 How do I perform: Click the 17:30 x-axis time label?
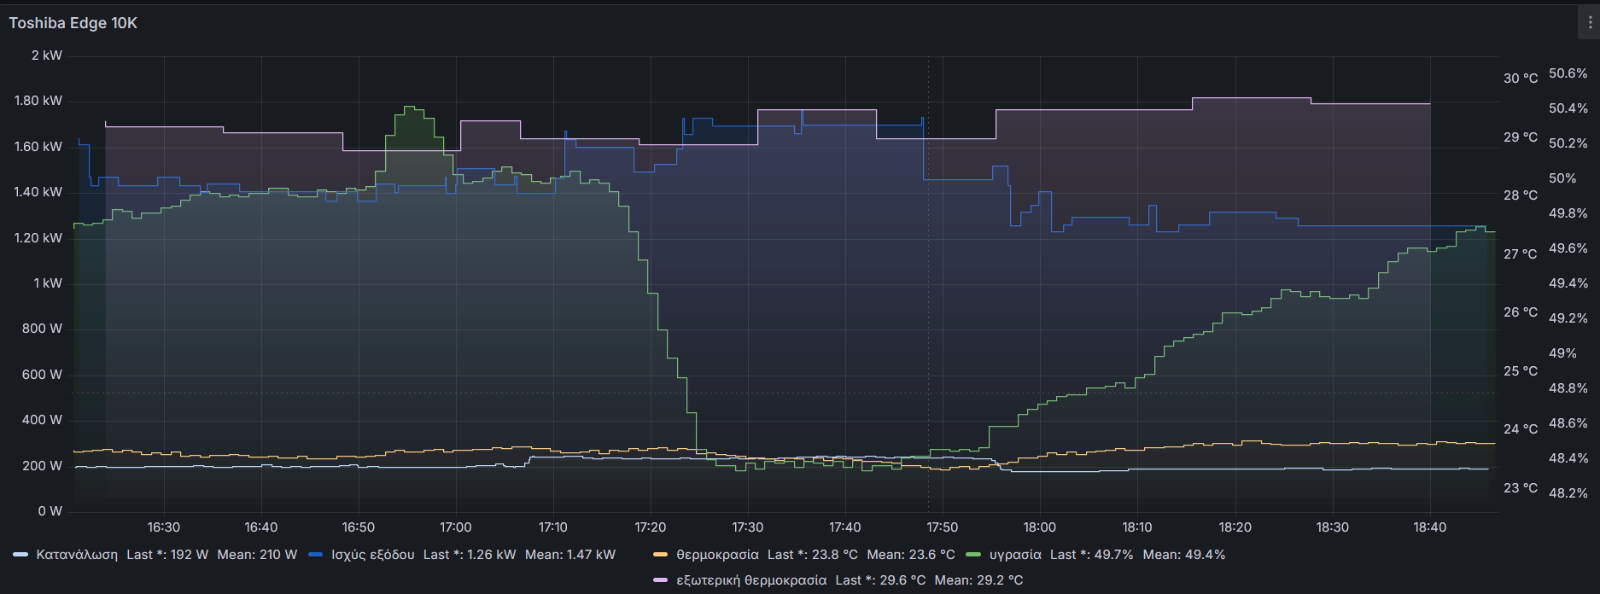tap(747, 527)
